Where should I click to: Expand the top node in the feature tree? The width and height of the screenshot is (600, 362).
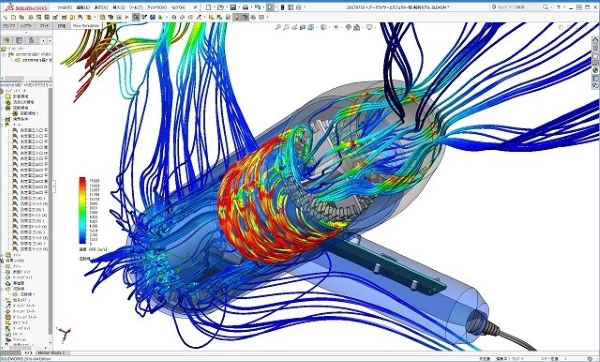pos(3,55)
